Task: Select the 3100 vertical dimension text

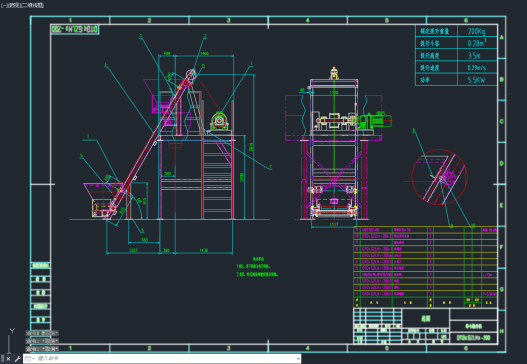Action: (242, 177)
